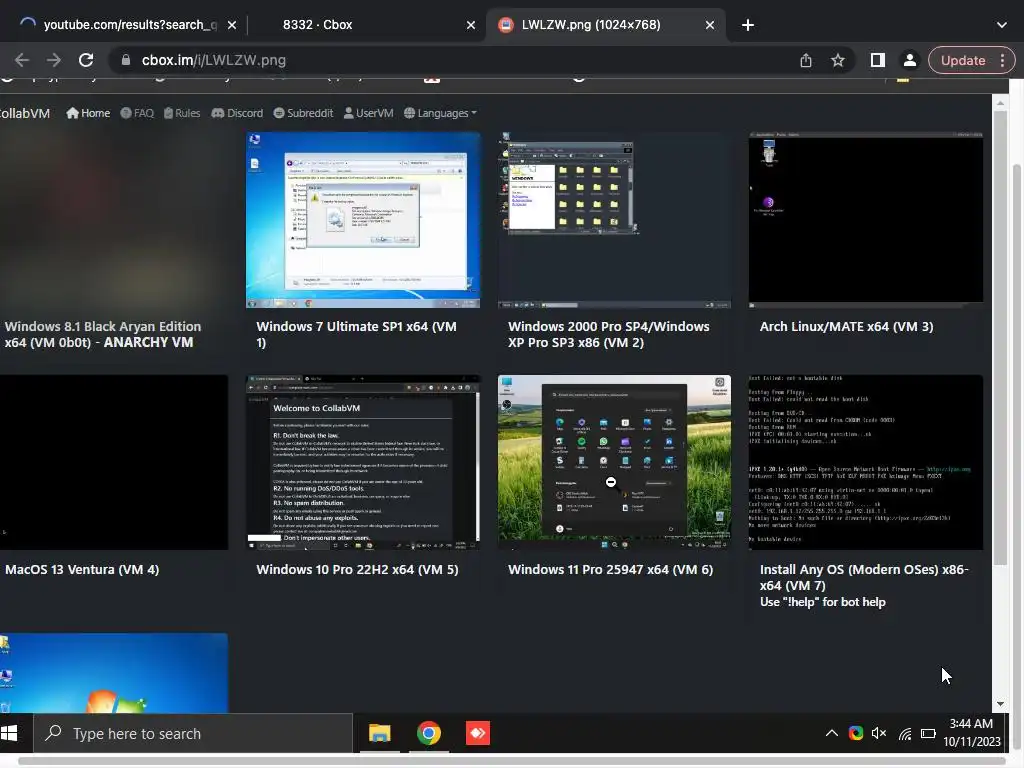
Task: Open the Arch Linux/MATE VM 3 thumbnail
Action: (865, 220)
